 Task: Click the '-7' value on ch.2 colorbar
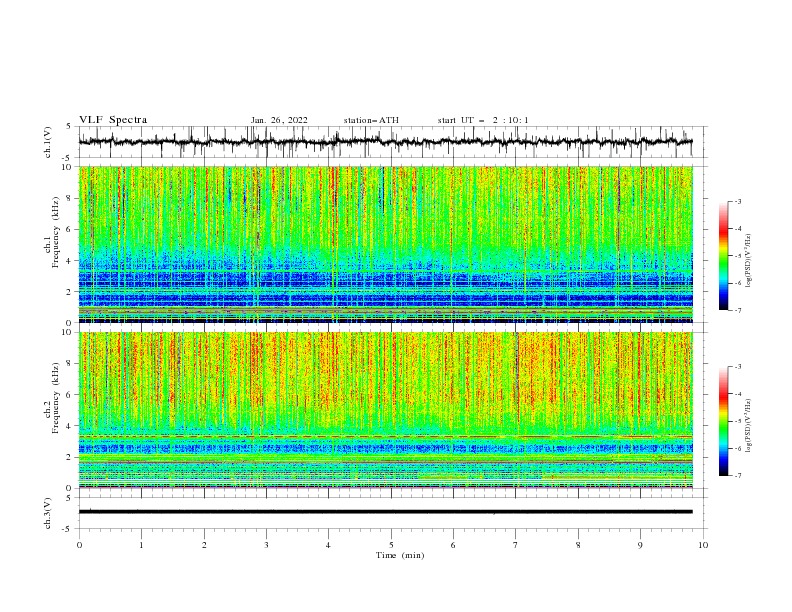[x=738, y=476]
